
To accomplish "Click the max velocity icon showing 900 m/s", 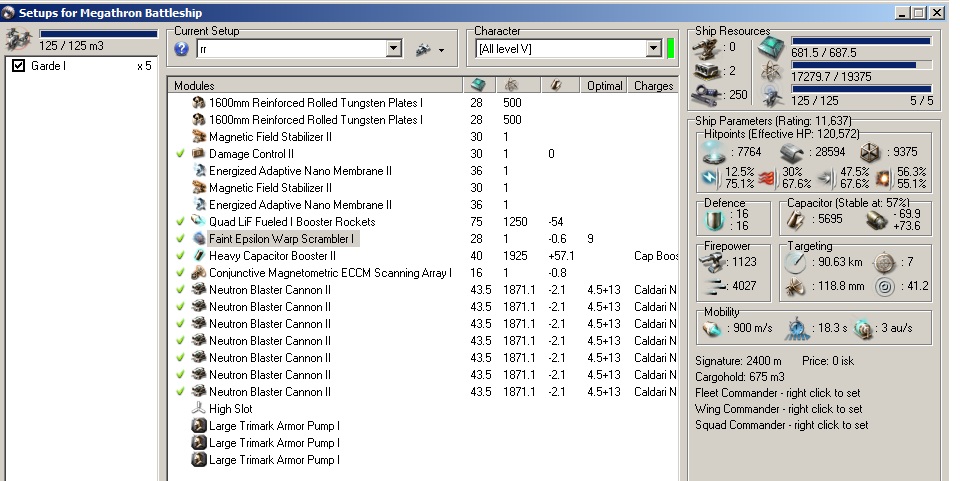I will point(711,329).
